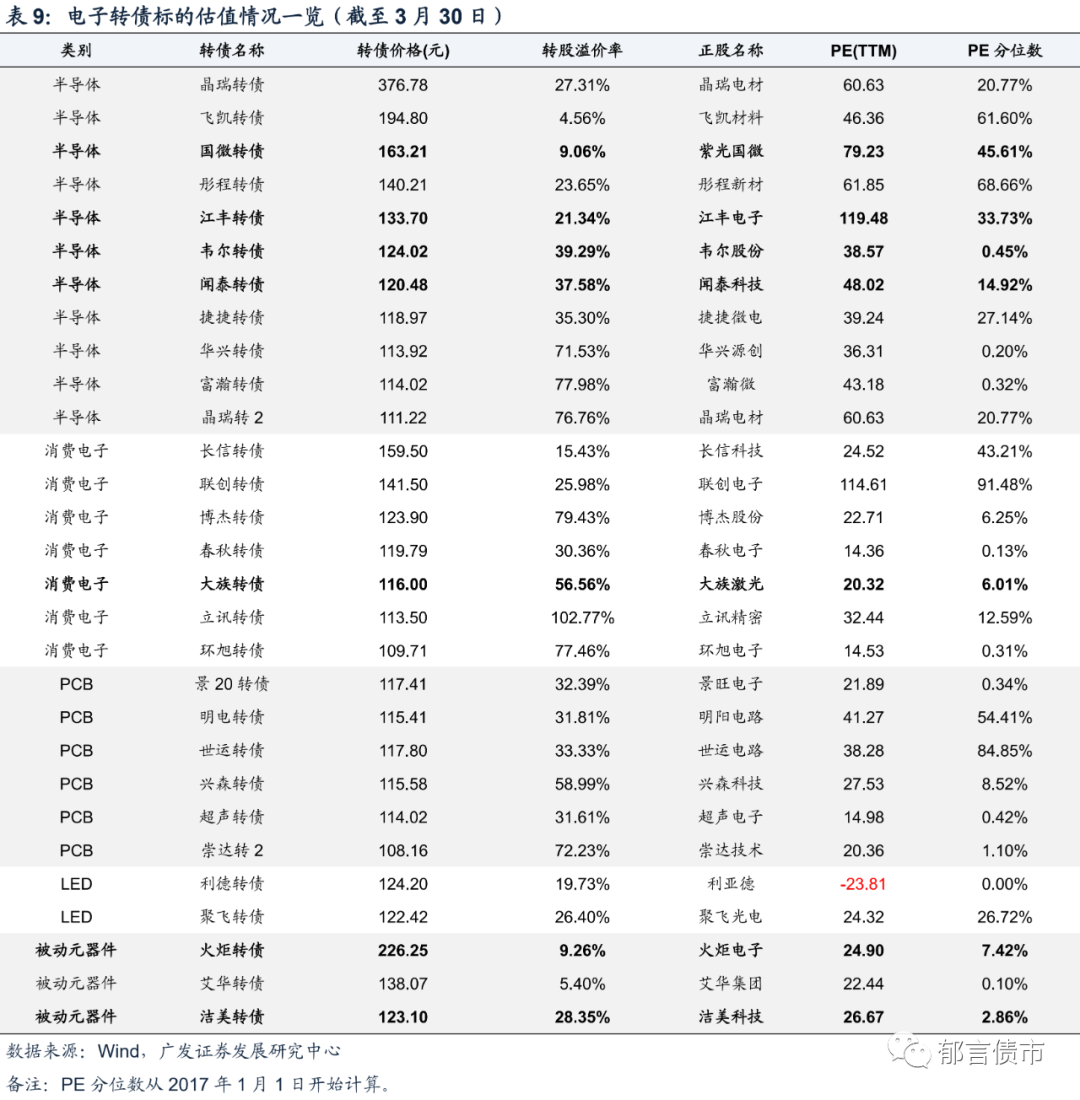Select the 江丰转债 cell
The image size is (1080, 1100).
(232, 217)
